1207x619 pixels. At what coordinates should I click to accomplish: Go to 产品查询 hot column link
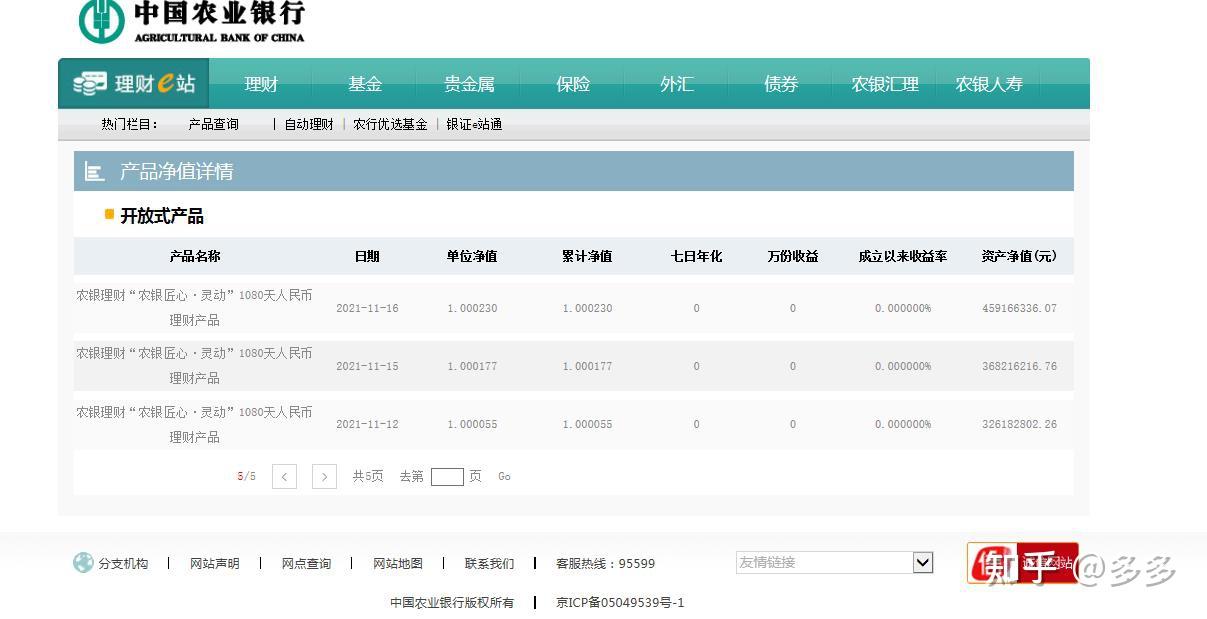(x=213, y=124)
